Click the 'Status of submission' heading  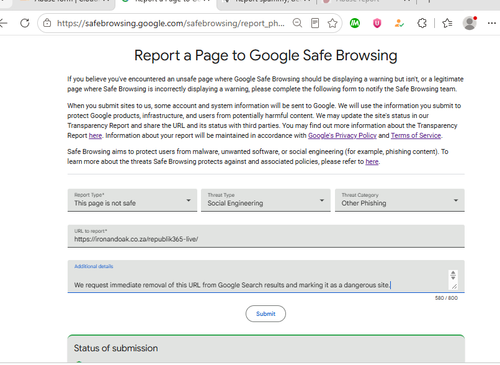[116, 348]
